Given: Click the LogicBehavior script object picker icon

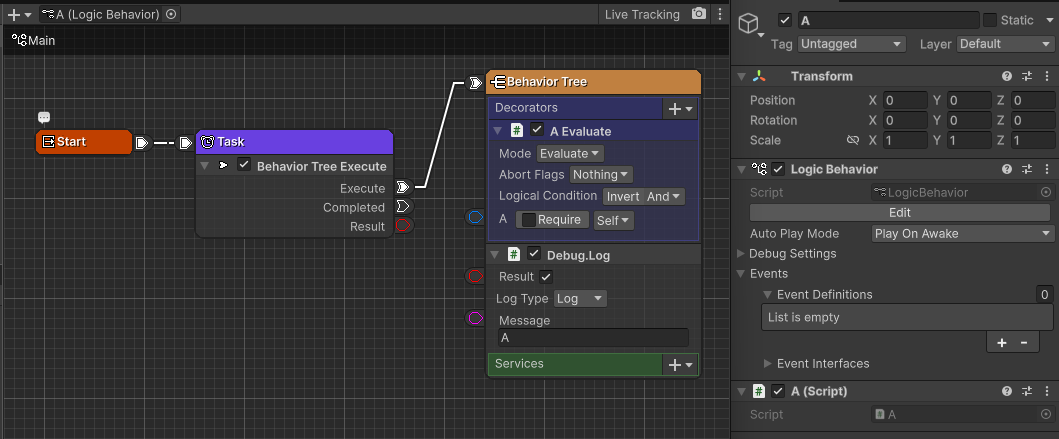Looking at the screenshot, I should pos(1046,192).
